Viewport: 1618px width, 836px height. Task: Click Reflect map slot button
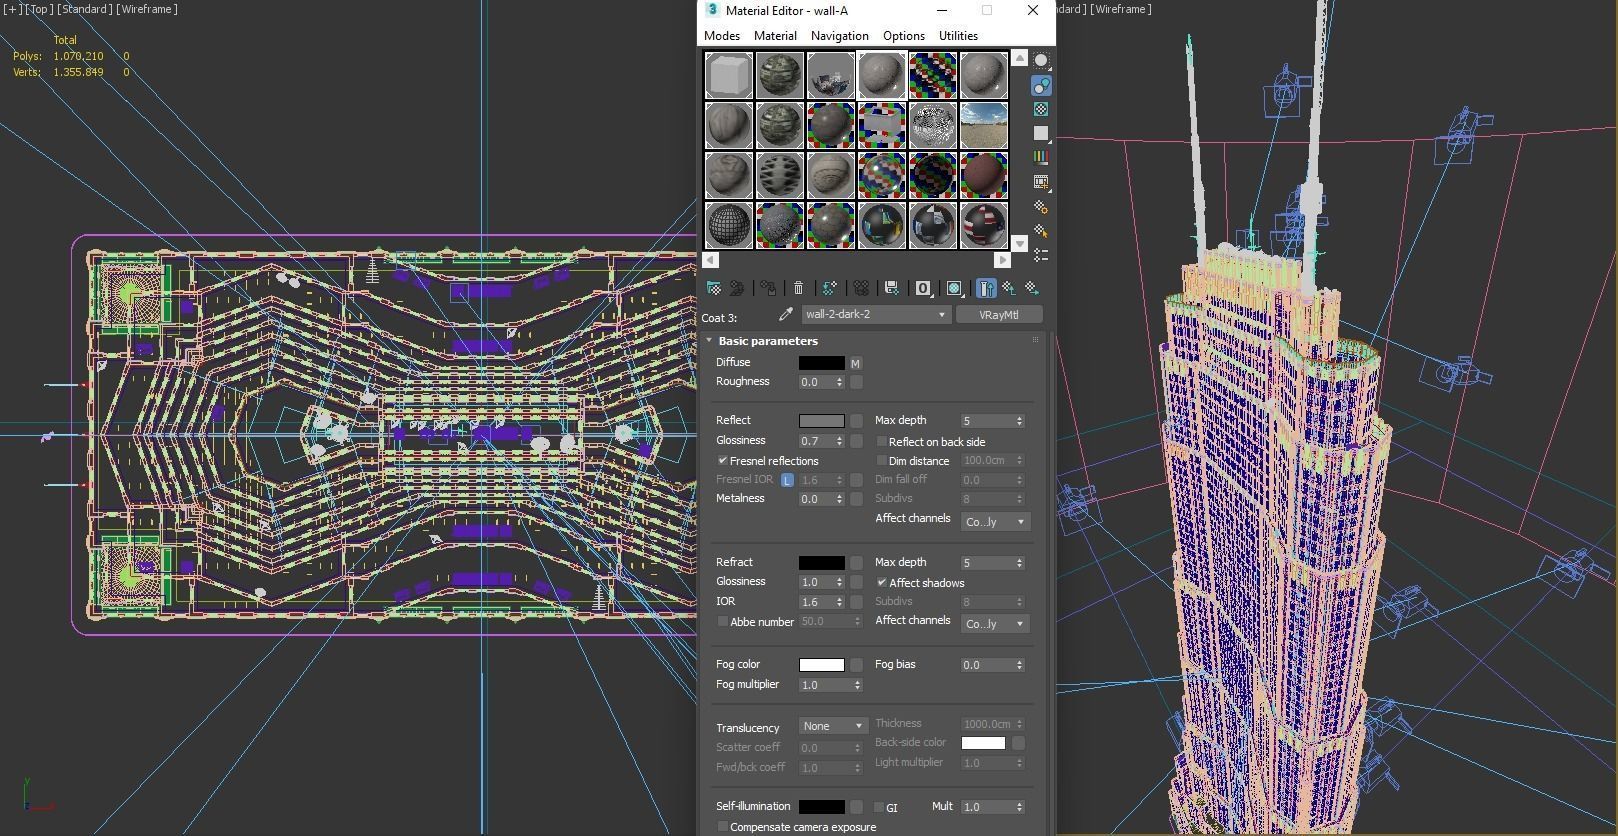(856, 421)
